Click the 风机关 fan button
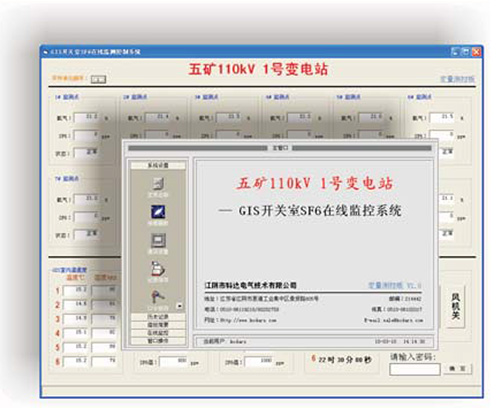 [x=456, y=306]
